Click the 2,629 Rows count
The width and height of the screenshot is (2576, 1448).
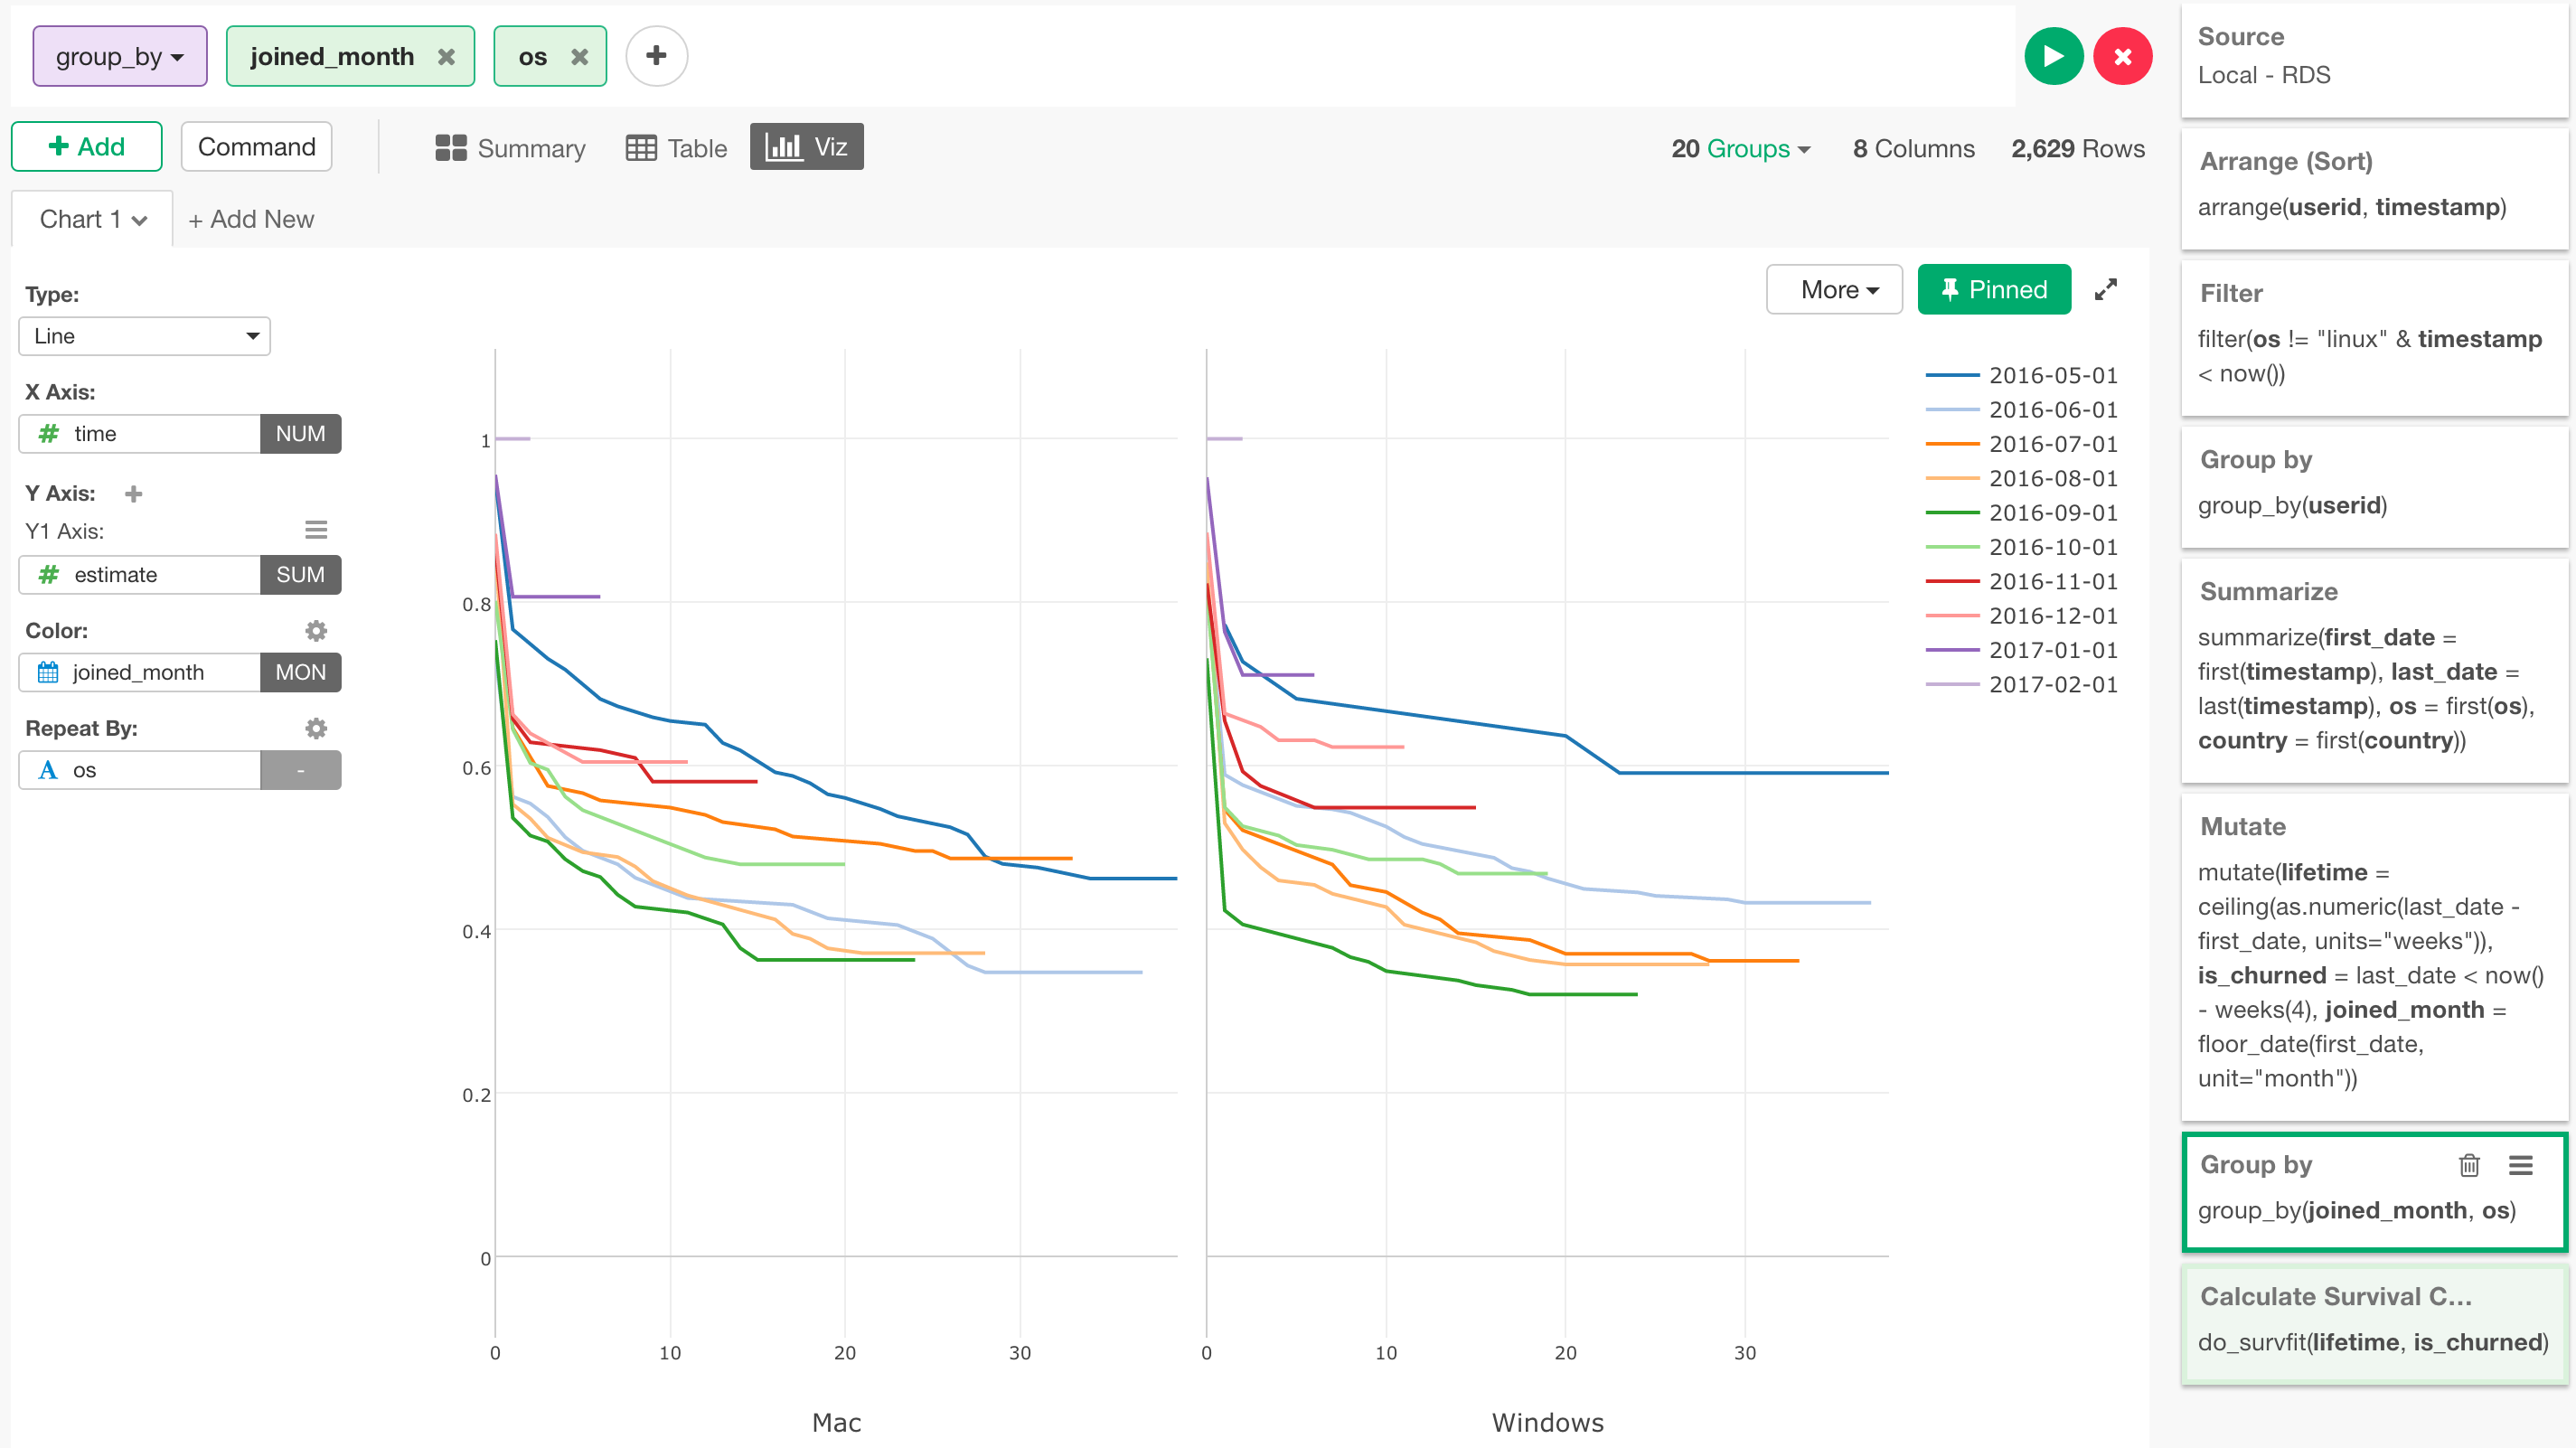point(2077,148)
